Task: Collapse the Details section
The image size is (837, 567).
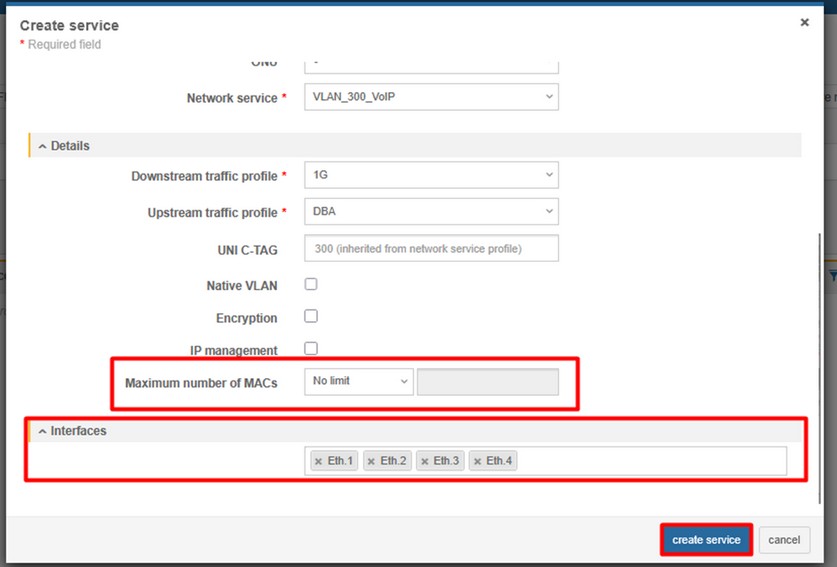Action: point(43,146)
